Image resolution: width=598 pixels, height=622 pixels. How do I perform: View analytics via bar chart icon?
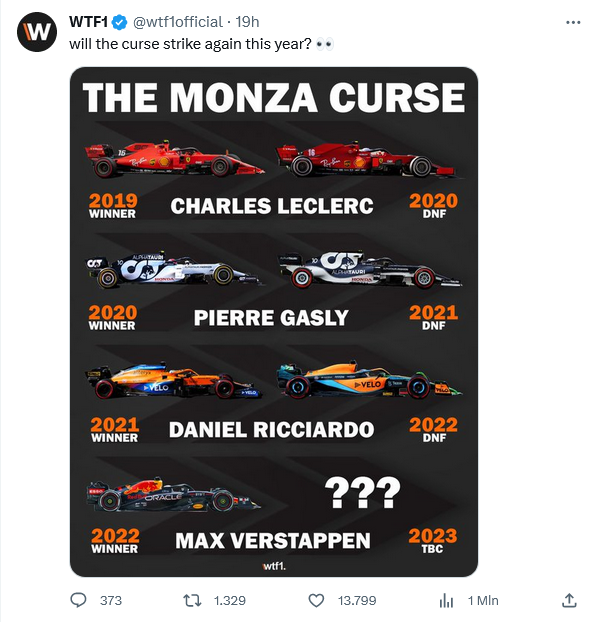tap(446, 601)
